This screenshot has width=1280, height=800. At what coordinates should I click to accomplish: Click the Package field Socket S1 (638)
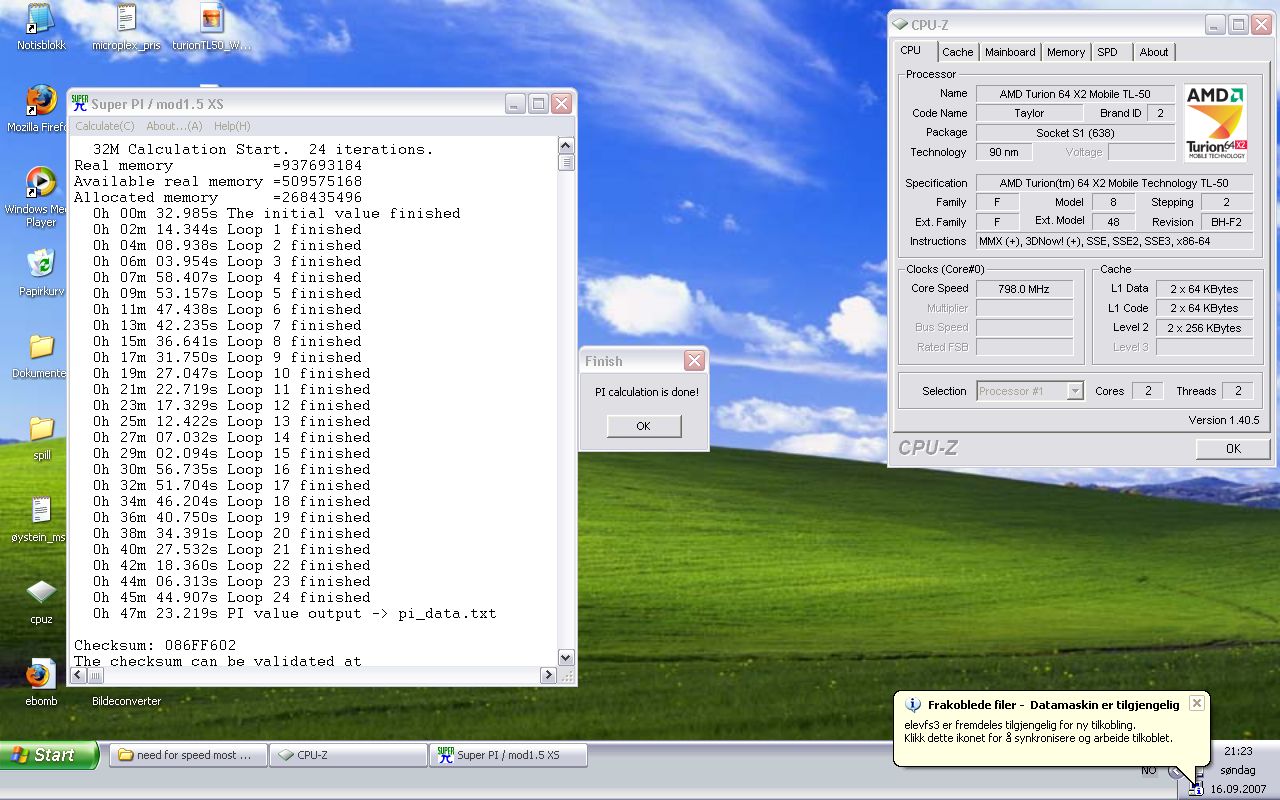click(x=1075, y=133)
